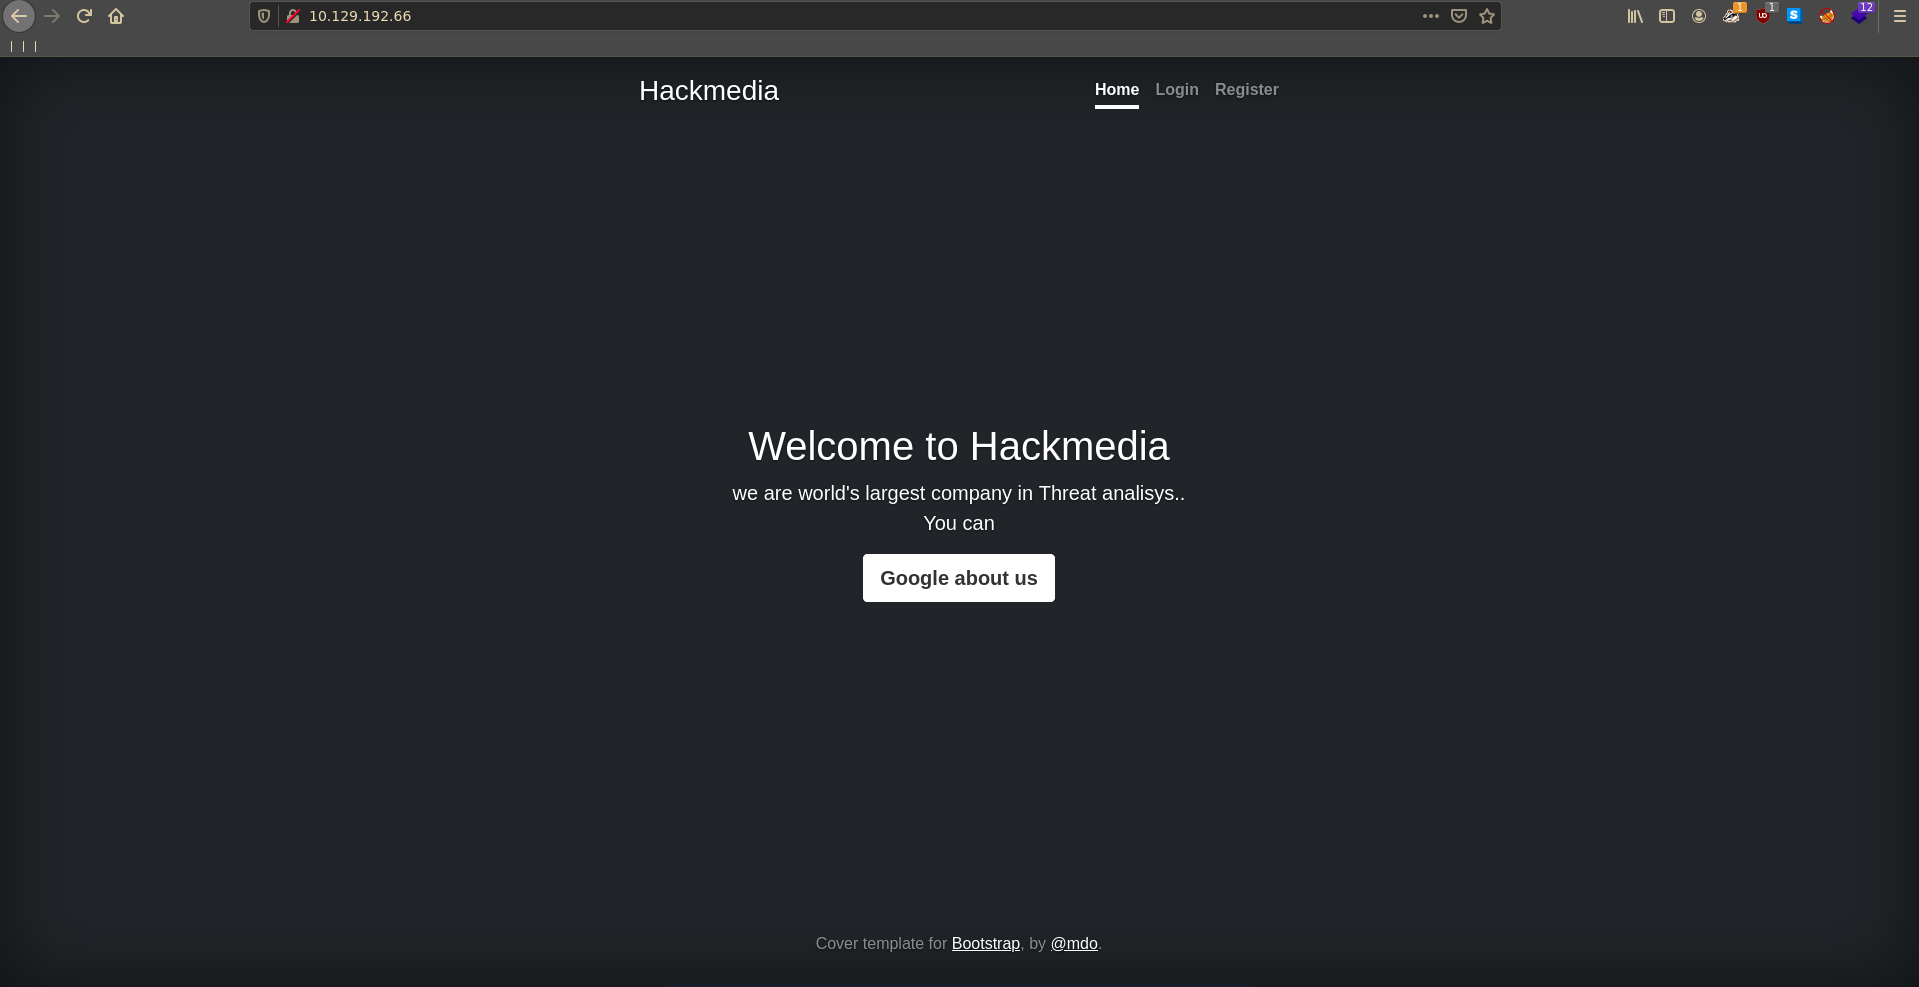Switch to the Login nav tab
The height and width of the screenshot is (987, 1919).
pyautogui.click(x=1176, y=89)
